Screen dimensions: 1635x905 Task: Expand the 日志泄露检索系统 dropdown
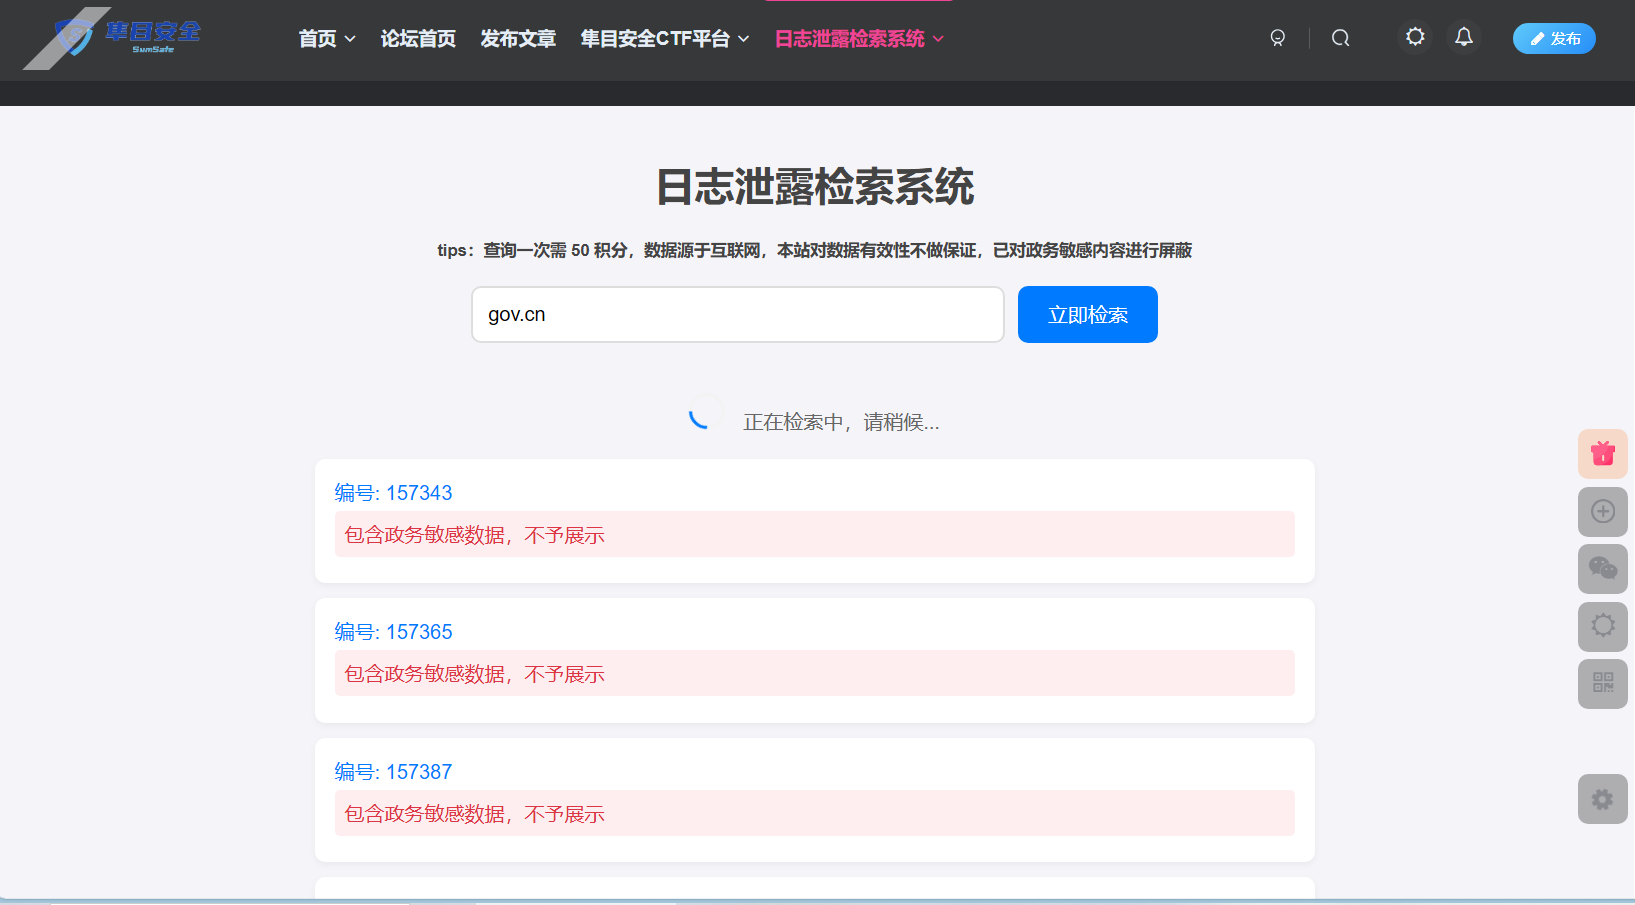[857, 38]
